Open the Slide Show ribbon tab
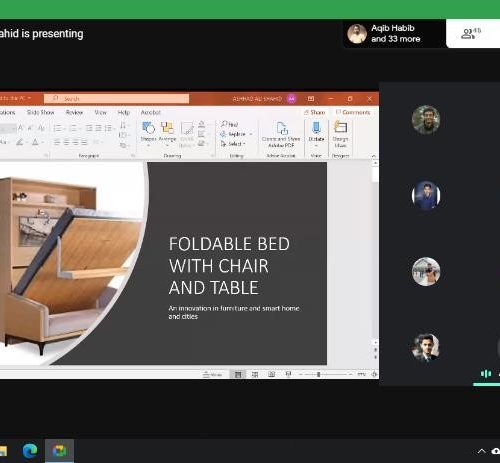The height and width of the screenshot is (463, 500). pos(40,112)
